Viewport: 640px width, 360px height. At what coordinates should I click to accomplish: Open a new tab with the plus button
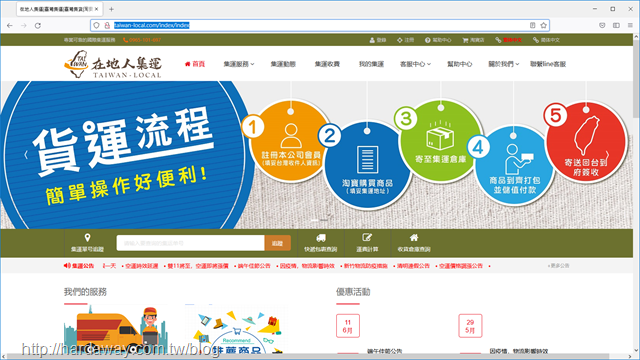pos(111,9)
